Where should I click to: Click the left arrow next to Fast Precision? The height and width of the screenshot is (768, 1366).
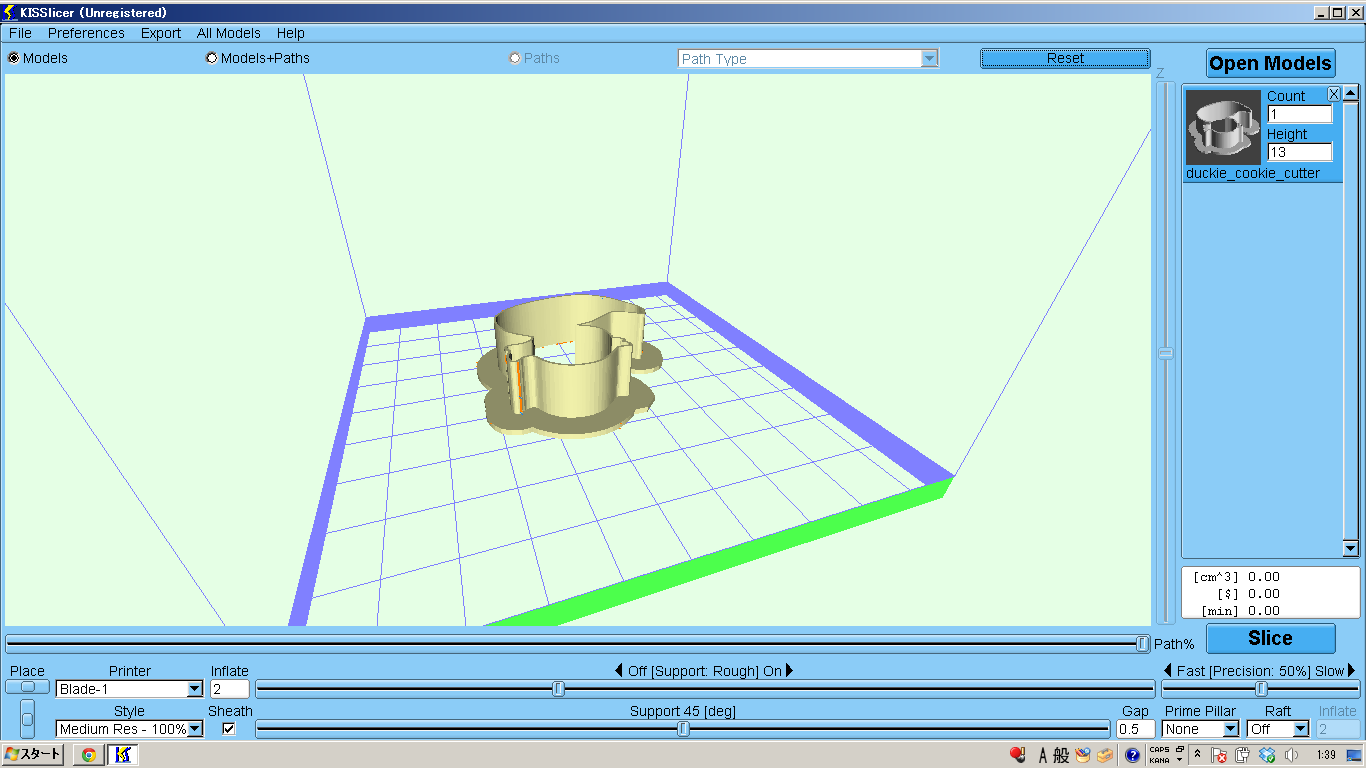[x=1168, y=671]
